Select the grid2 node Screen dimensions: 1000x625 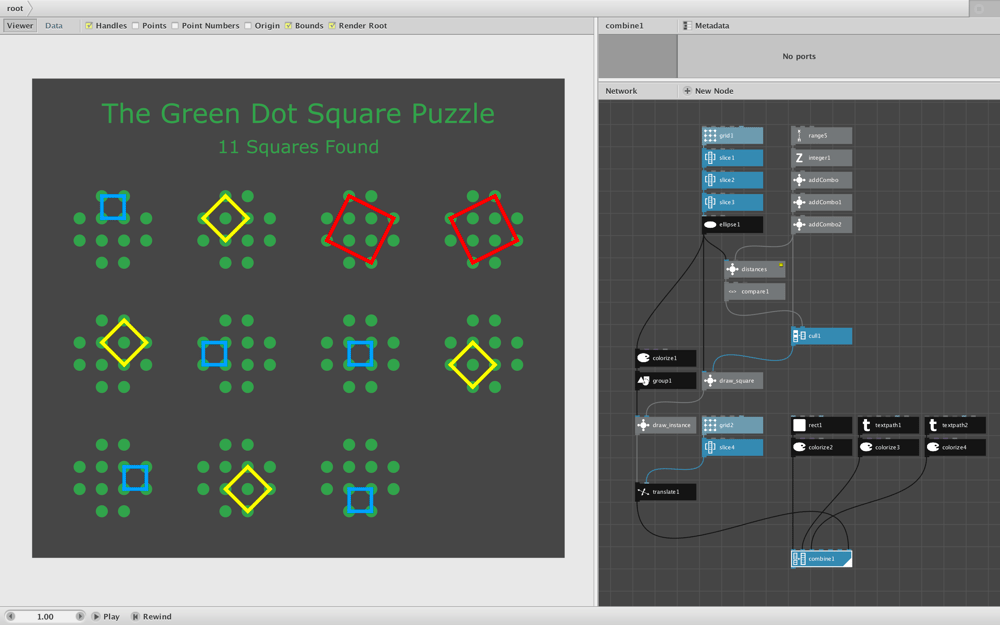tap(732, 425)
